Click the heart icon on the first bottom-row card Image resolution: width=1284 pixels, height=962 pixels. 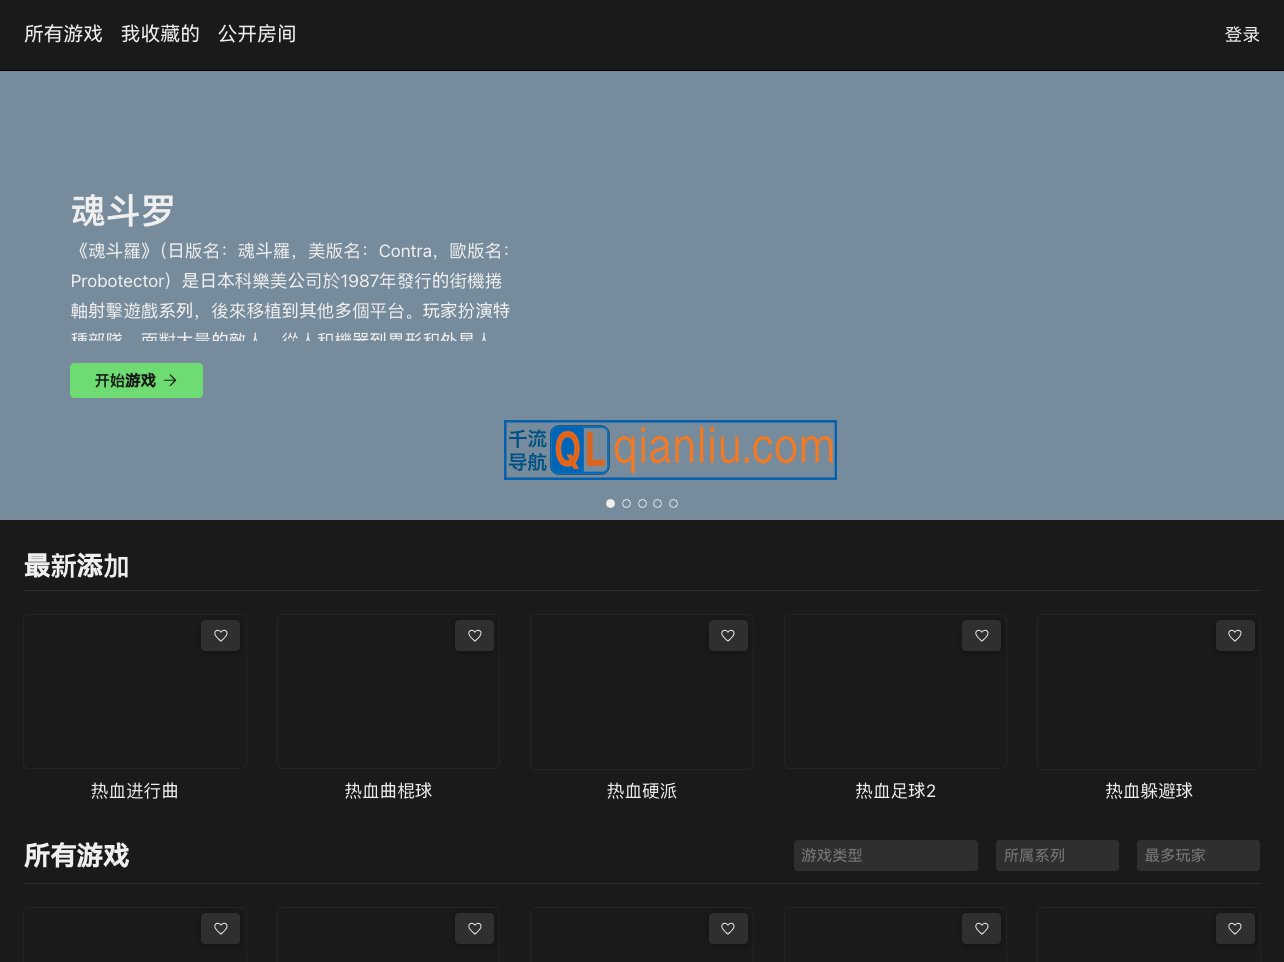click(220, 928)
